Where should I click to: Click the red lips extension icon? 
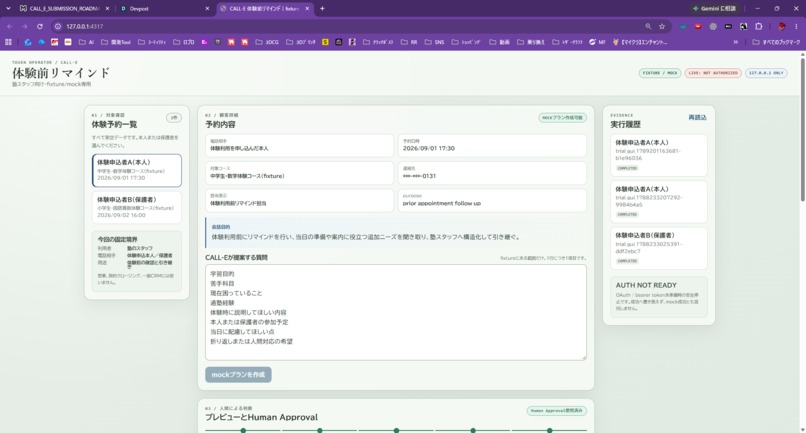tap(698, 26)
